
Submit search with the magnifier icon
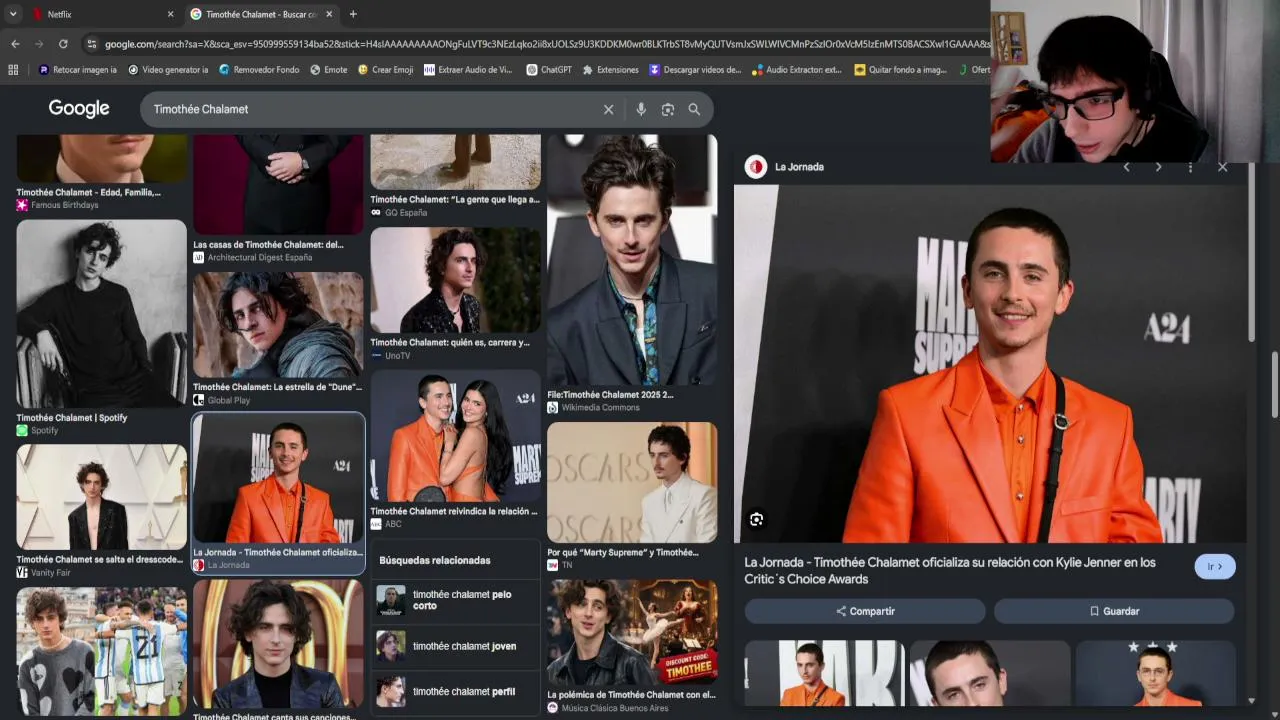coord(694,109)
